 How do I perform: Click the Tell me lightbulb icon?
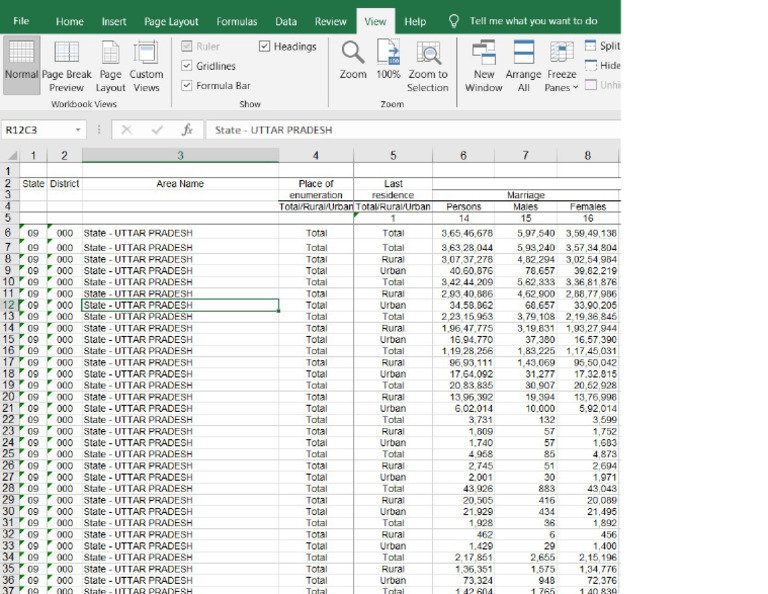[x=454, y=21]
